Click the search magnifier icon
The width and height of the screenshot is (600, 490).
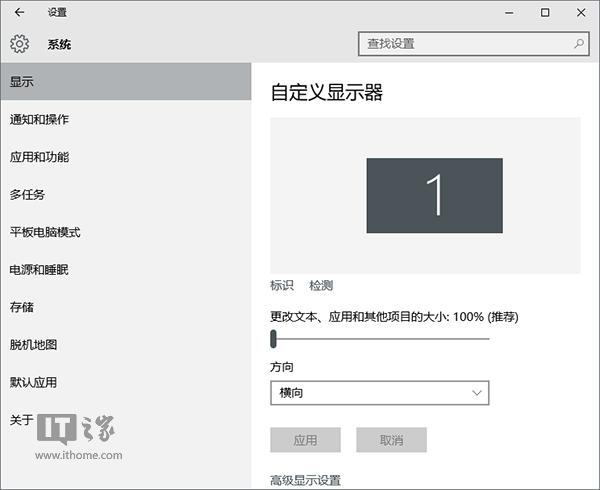(x=579, y=44)
